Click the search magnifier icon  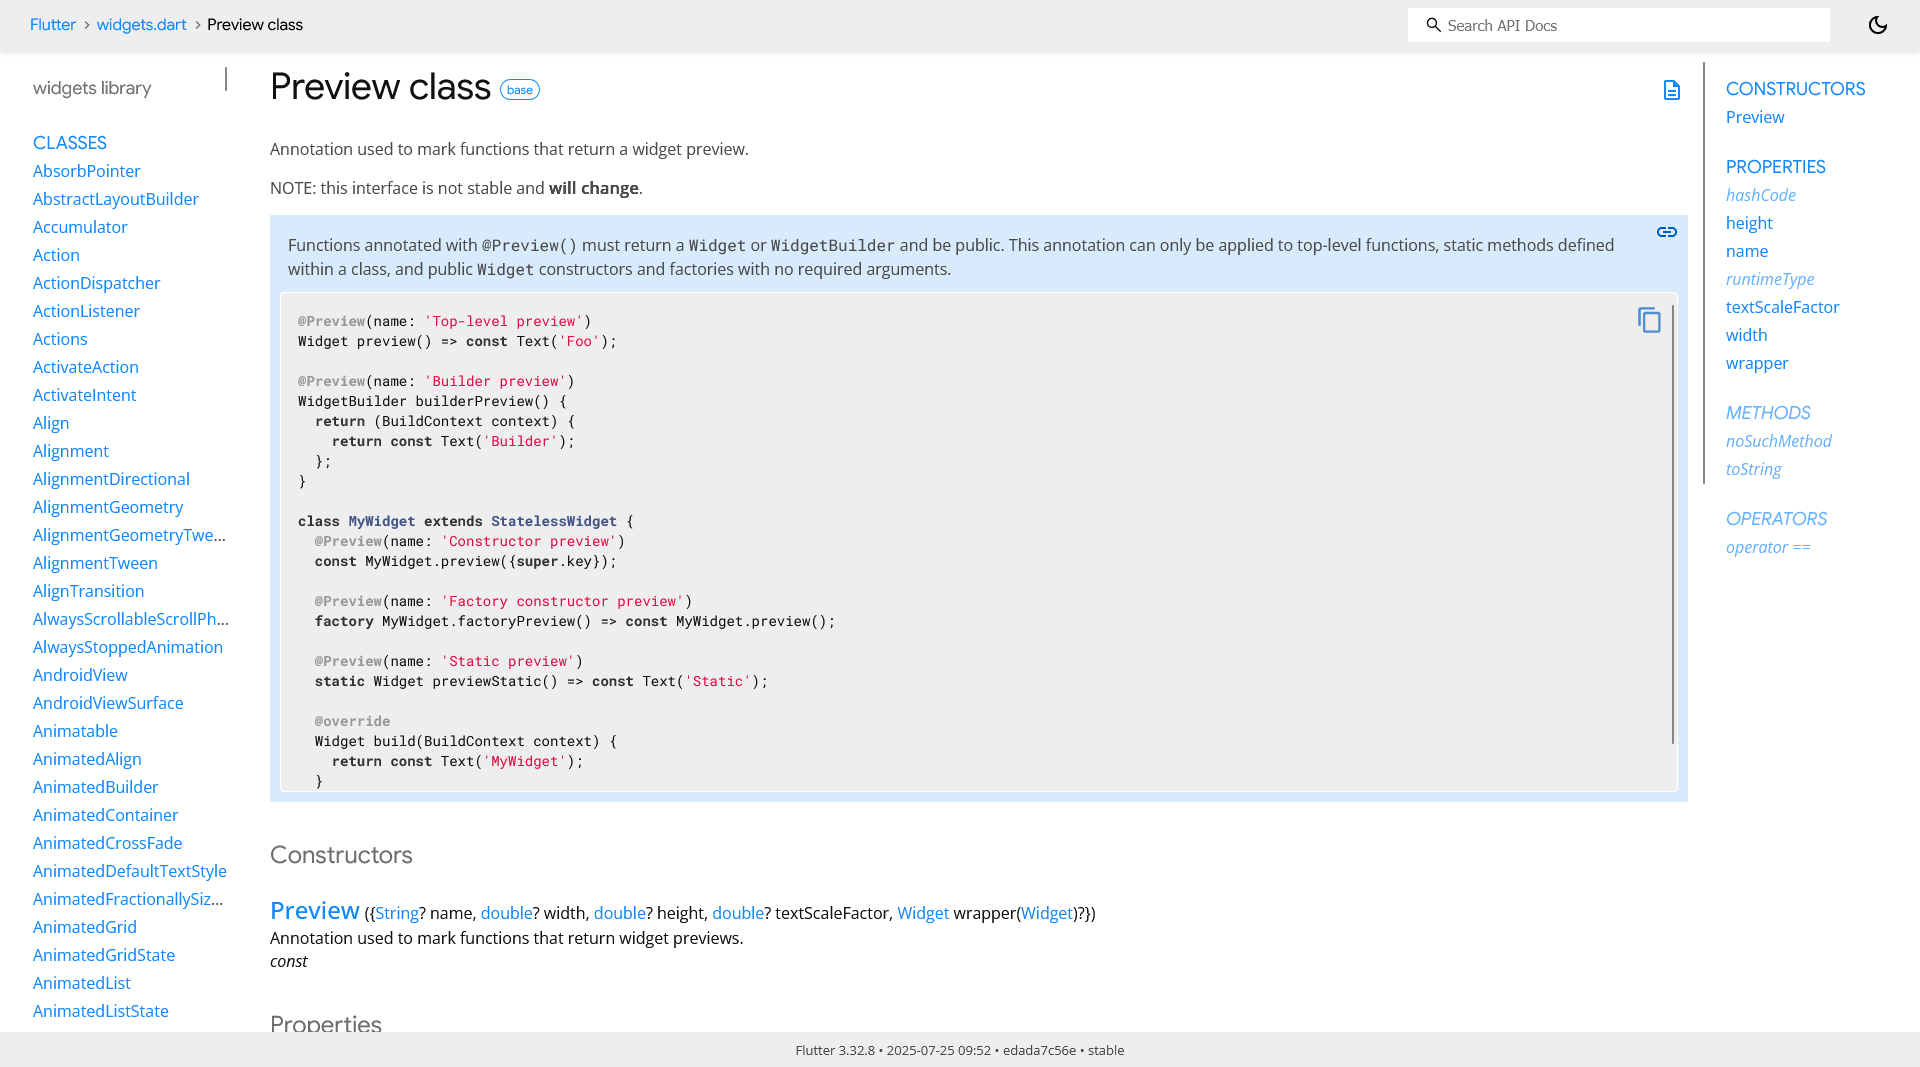(x=1433, y=25)
